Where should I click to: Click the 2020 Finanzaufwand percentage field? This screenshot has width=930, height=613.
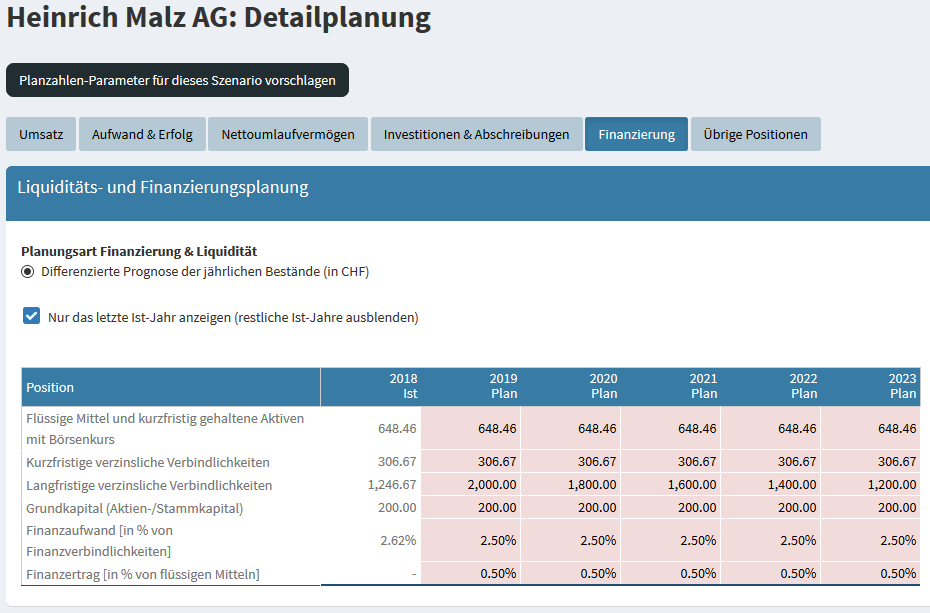[x=571, y=540]
